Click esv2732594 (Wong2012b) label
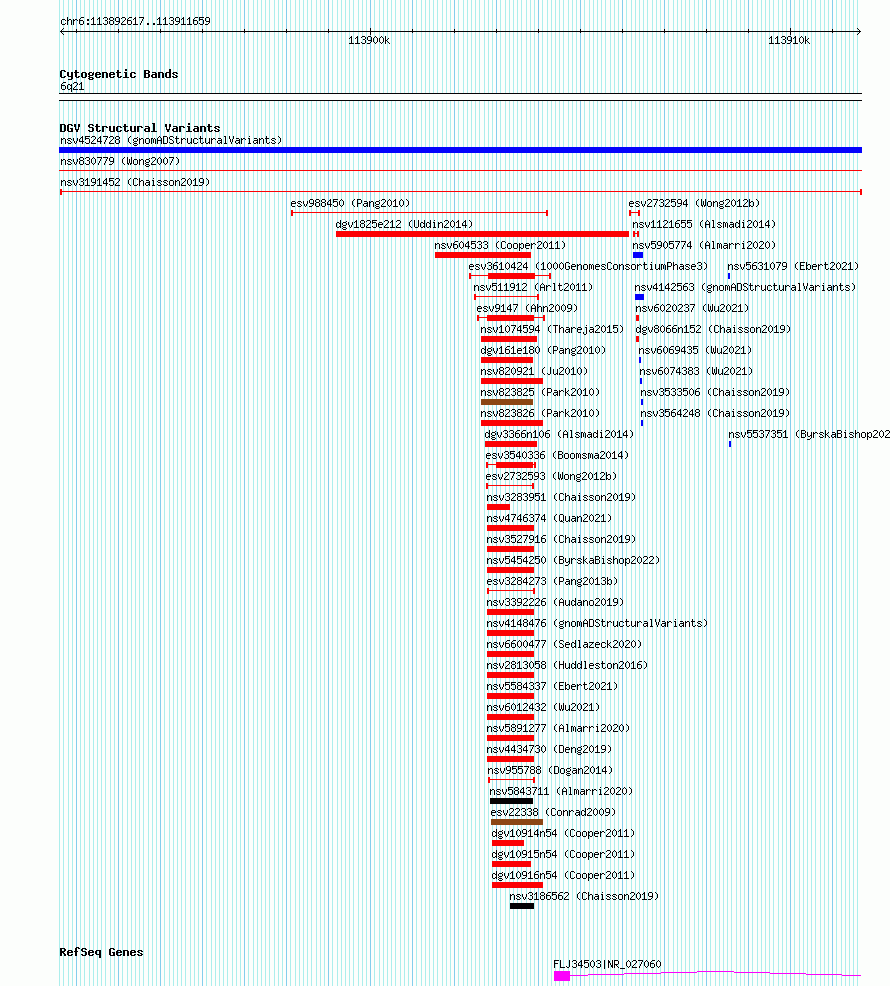 tap(694, 203)
